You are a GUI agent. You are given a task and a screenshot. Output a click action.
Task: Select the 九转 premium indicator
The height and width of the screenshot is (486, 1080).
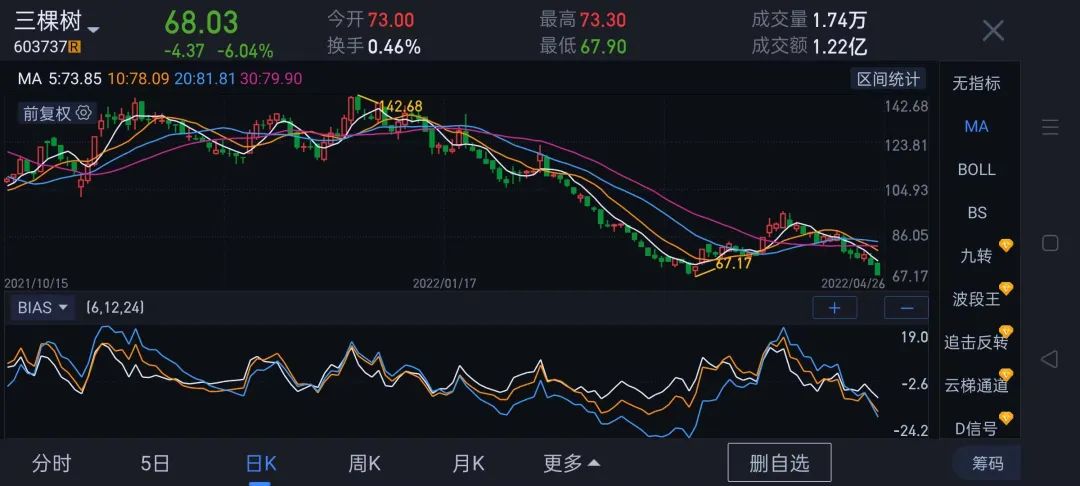tap(976, 256)
